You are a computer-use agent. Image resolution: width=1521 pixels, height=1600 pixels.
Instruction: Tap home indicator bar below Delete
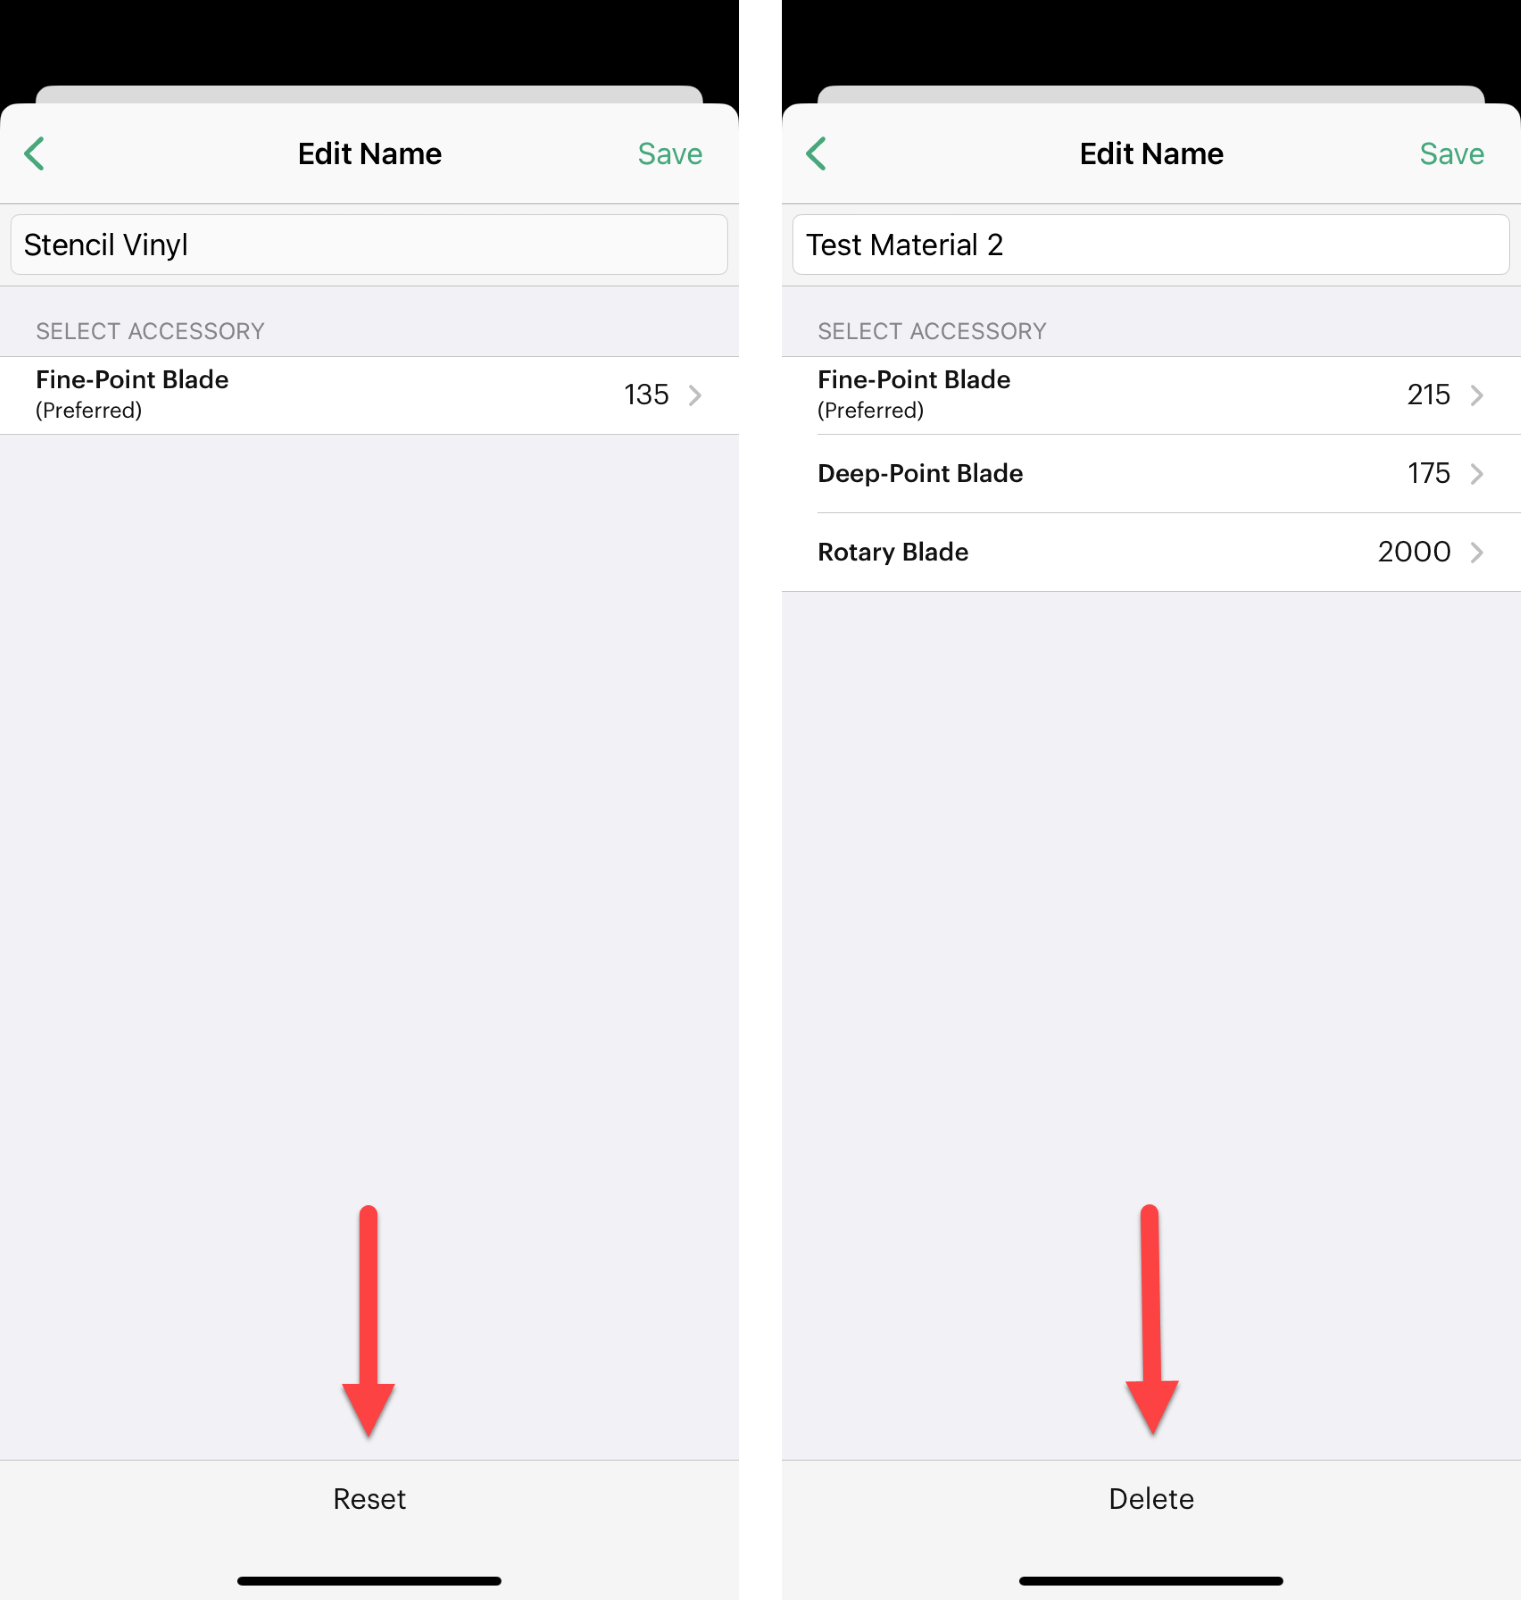[x=1151, y=1581]
